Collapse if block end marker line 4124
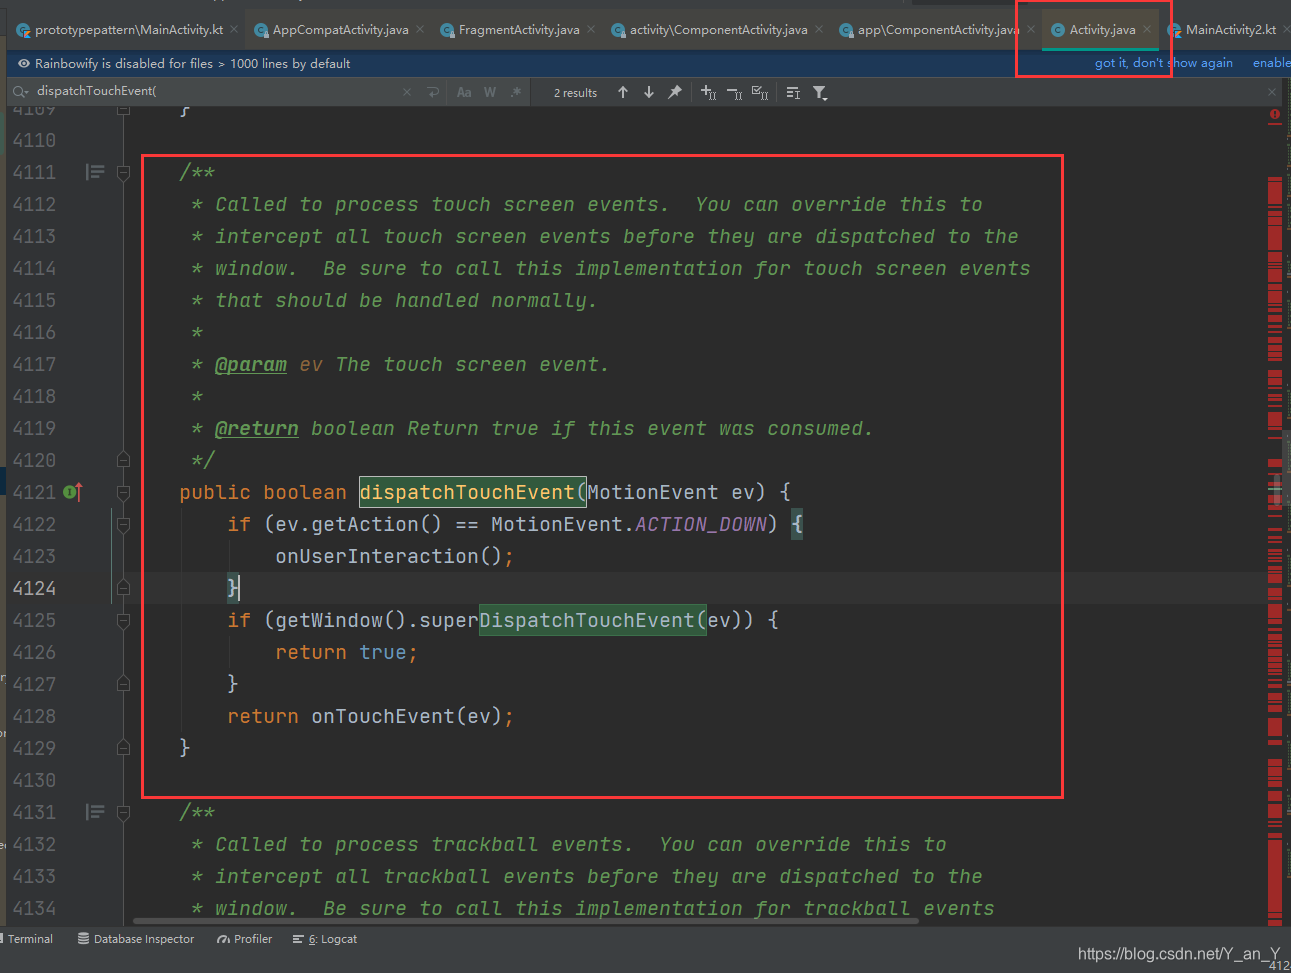Screen dimensions: 1291x973 click(123, 588)
